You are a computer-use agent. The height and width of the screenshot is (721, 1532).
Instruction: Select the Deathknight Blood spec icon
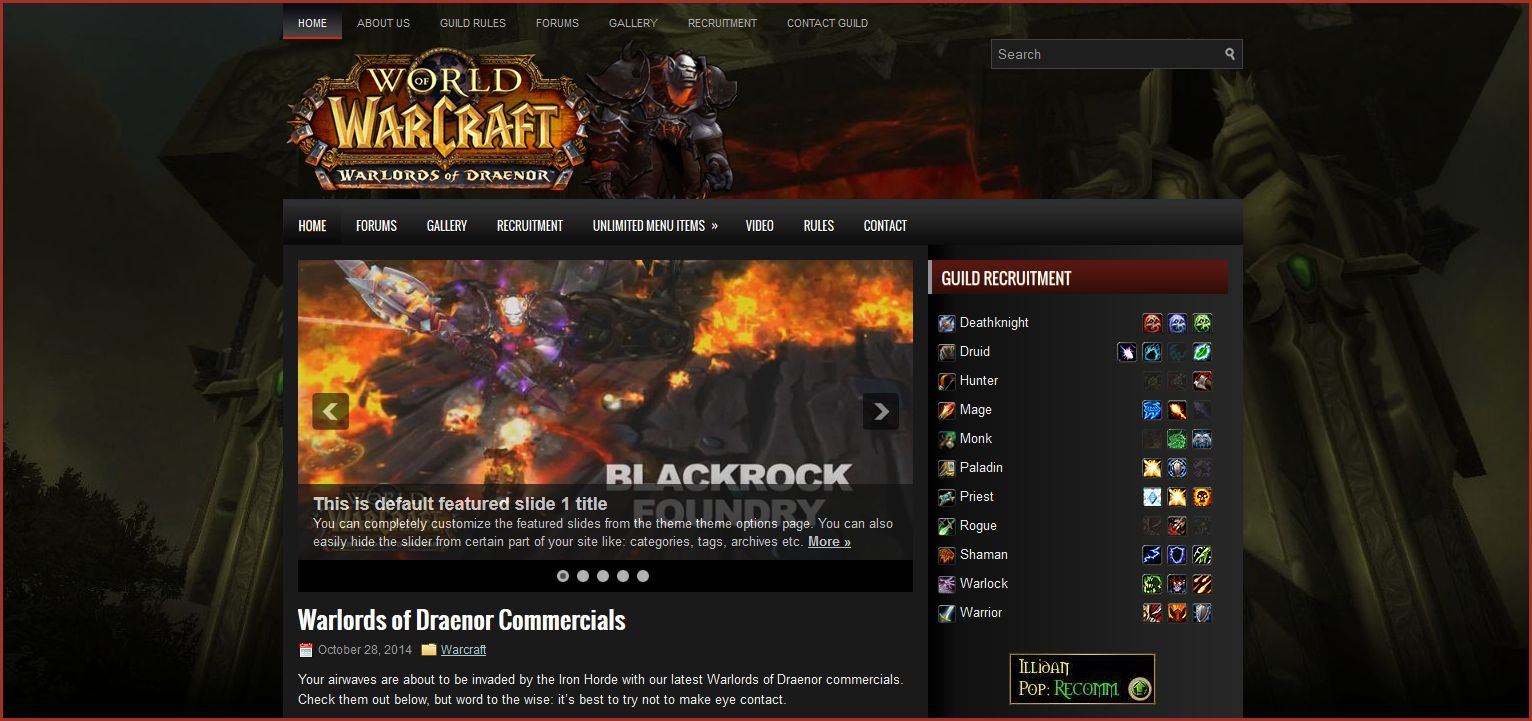click(1152, 323)
